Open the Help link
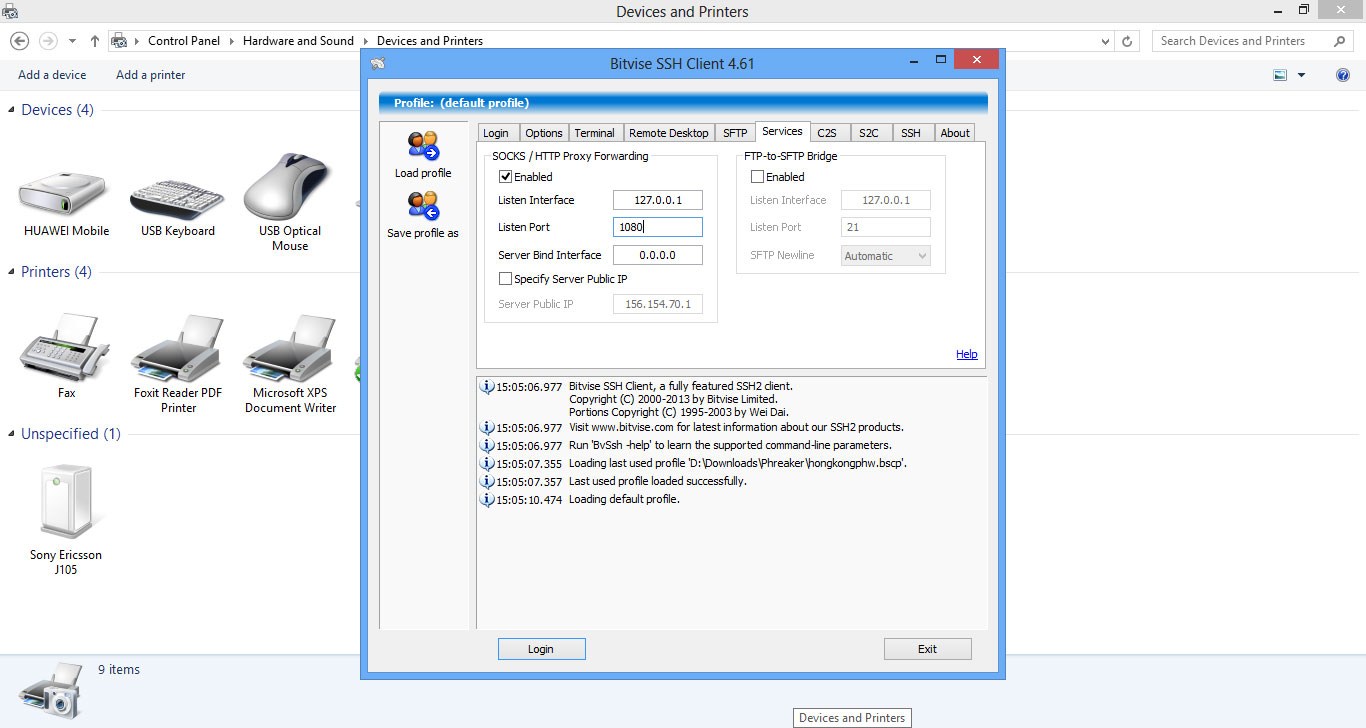This screenshot has height=728, width=1366. (x=967, y=354)
